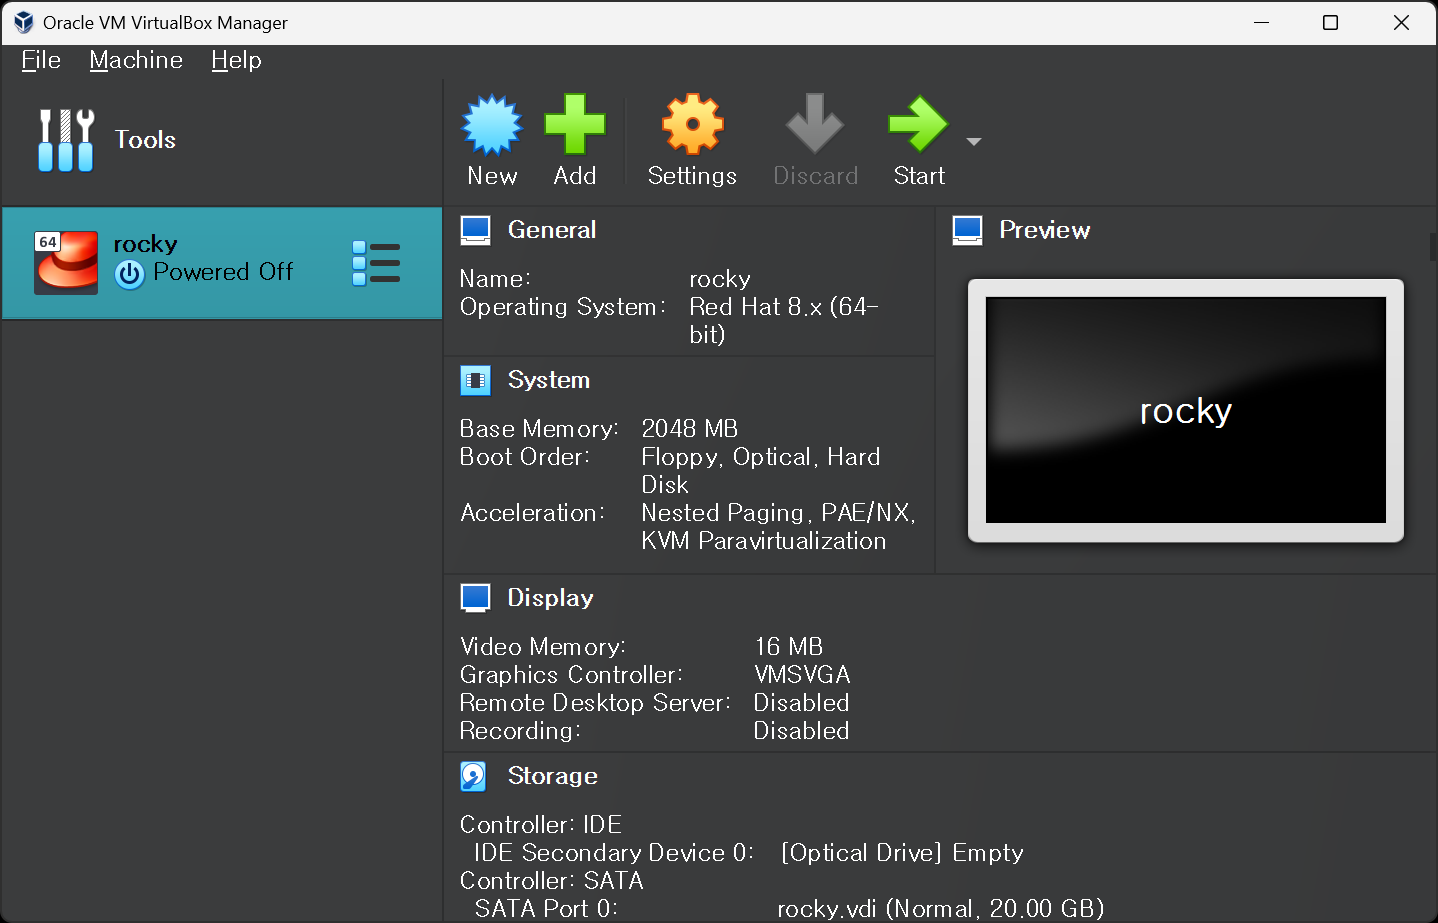Click the Controller: IDE label
The height and width of the screenshot is (923, 1438).
[541, 825]
